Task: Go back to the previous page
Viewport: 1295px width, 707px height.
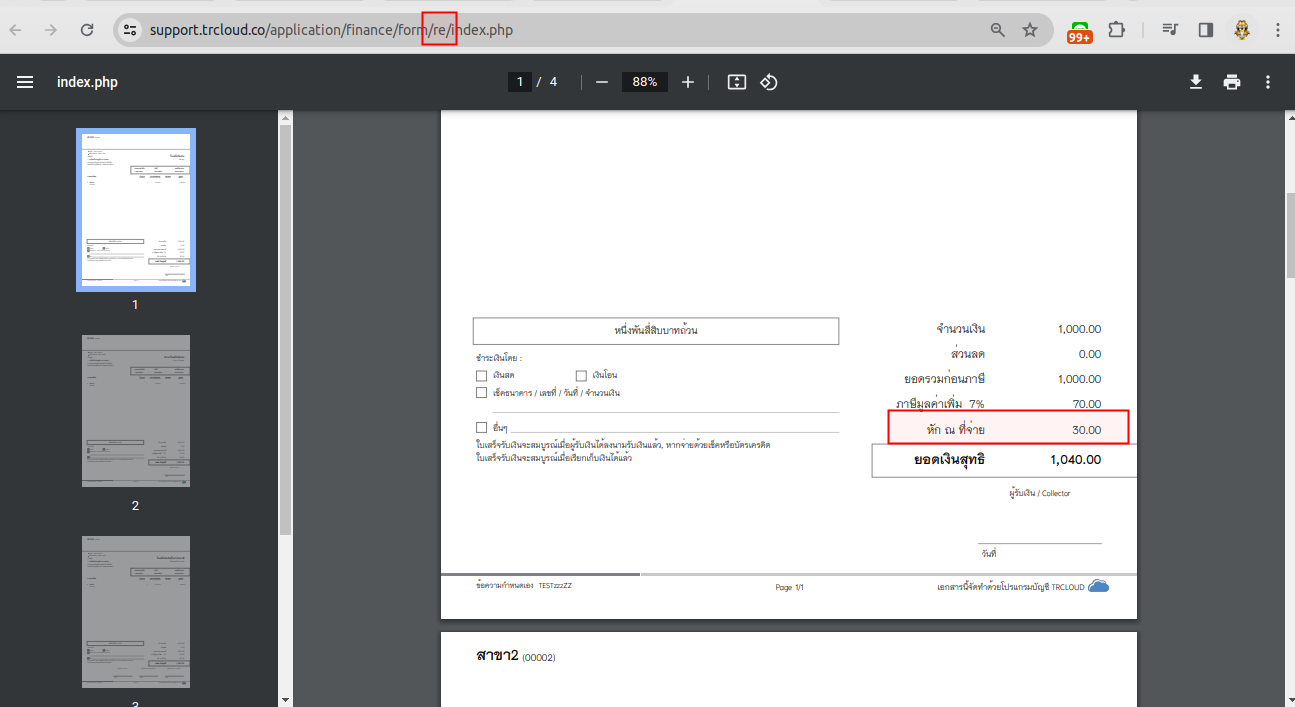Action: pyautogui.click(x=17, y=30)
